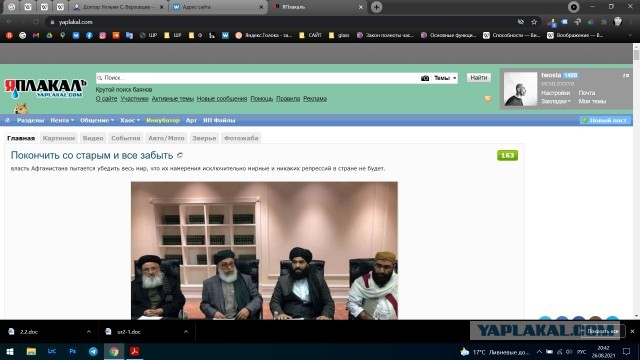Open ЯП Файлы in the blue menu
The width and height of the screenshot is (640, 360).
(x=219, y=120)
